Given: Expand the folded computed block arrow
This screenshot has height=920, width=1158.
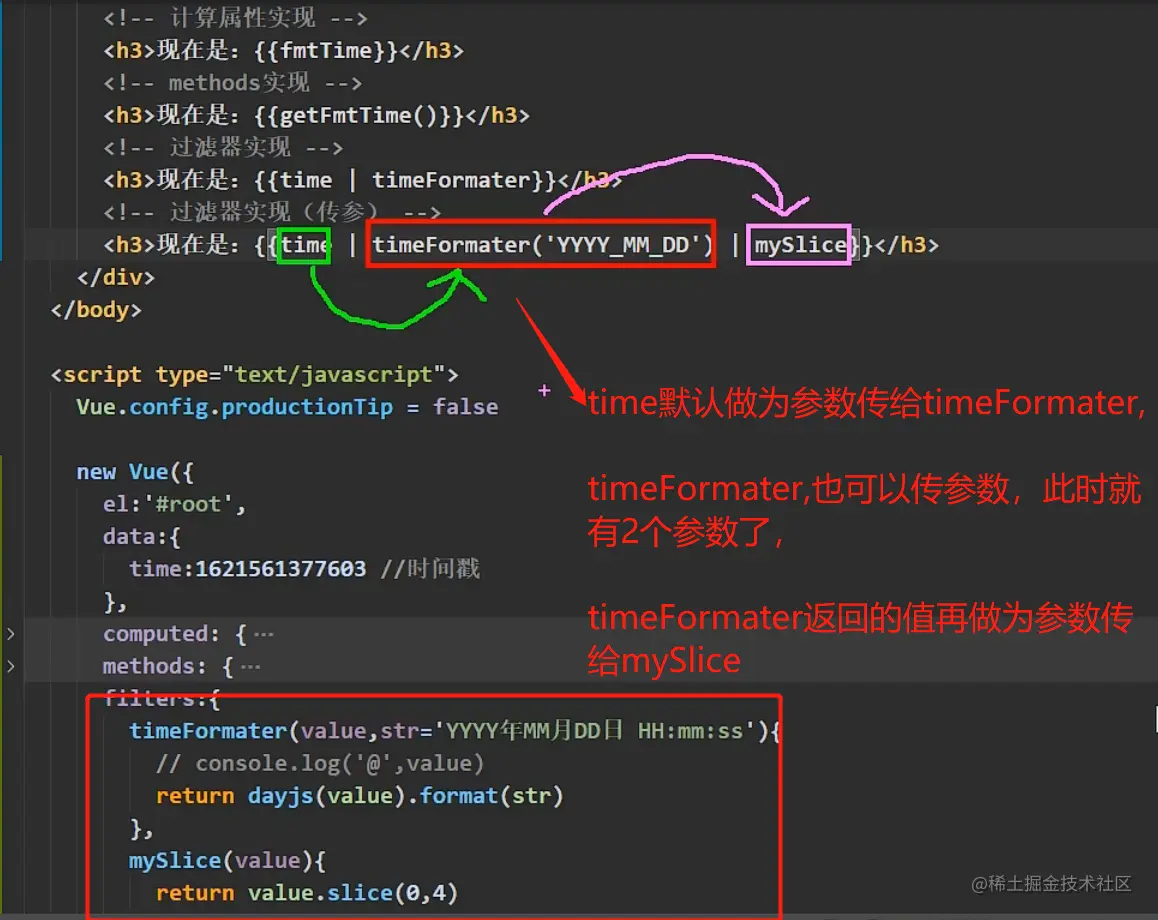Looking at the screenshot, I should (x=10, y=634).
